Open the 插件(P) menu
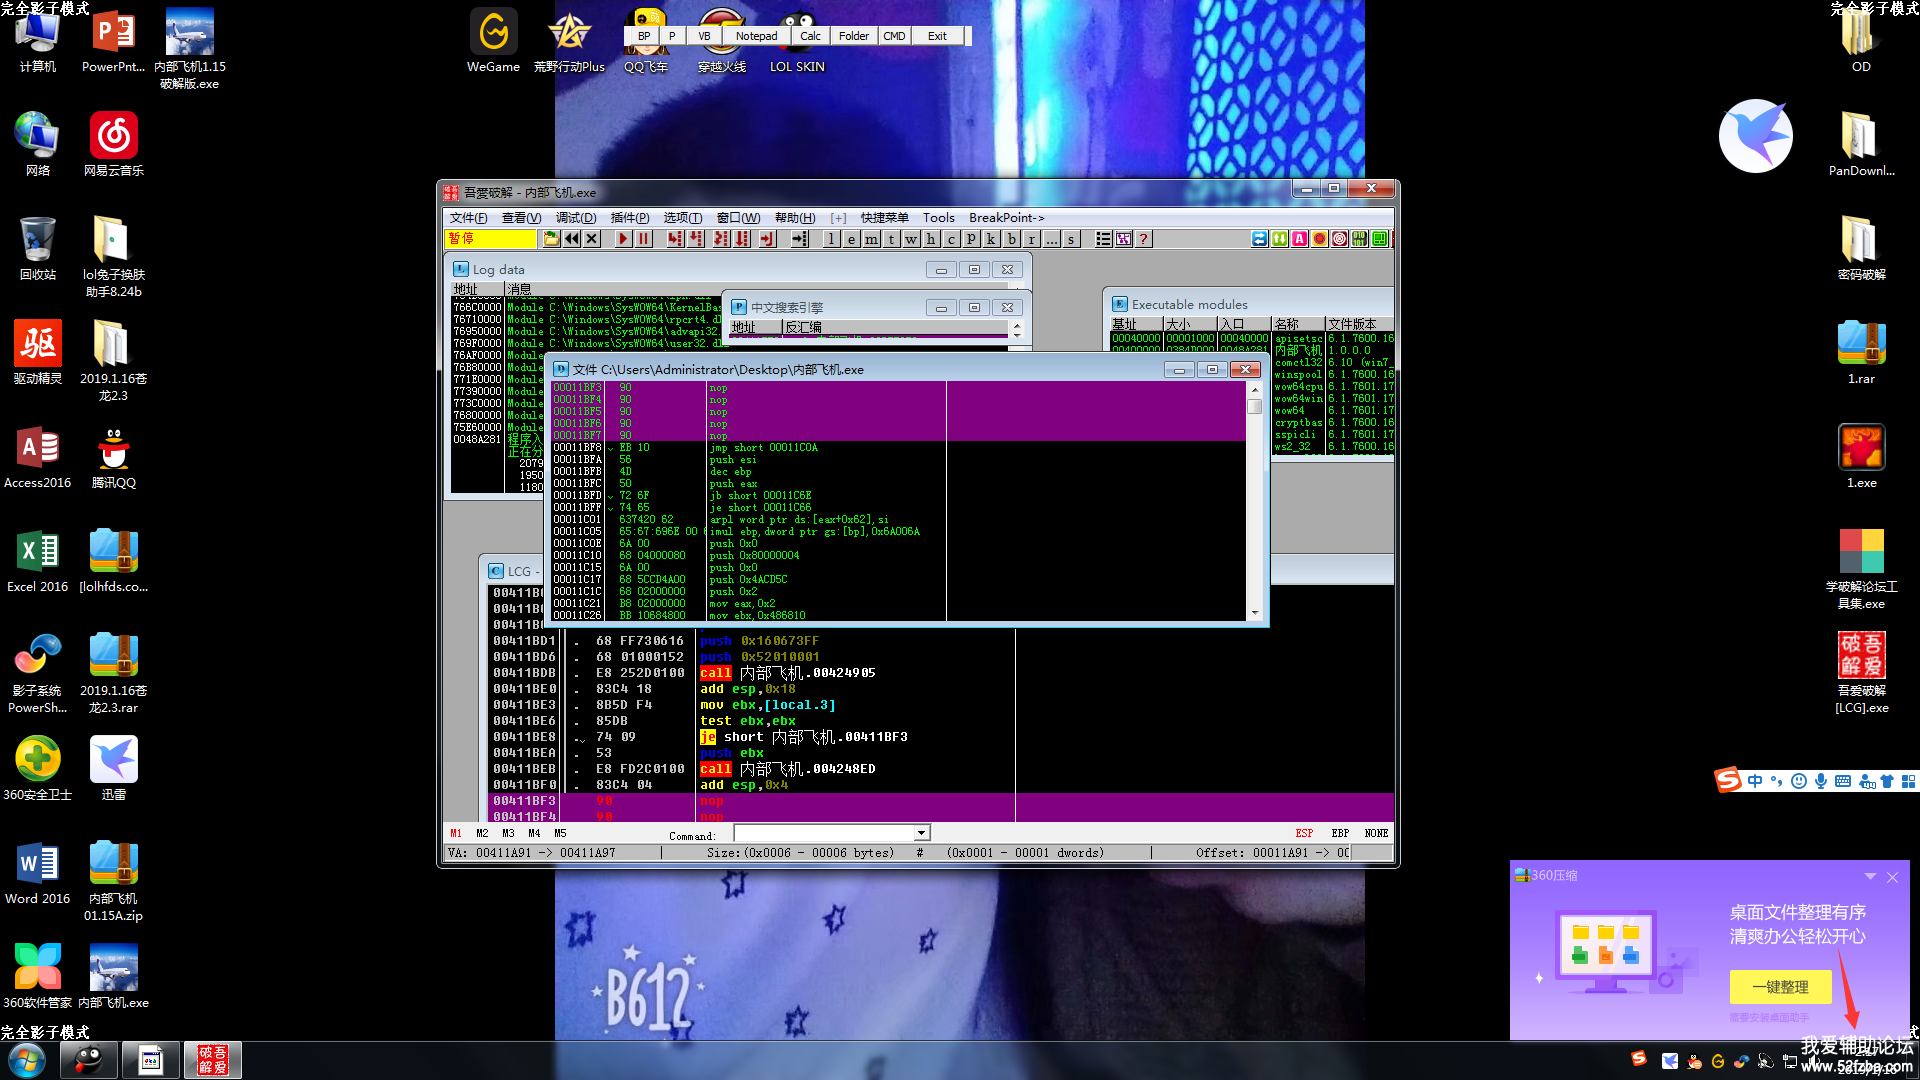 [630, 218]
